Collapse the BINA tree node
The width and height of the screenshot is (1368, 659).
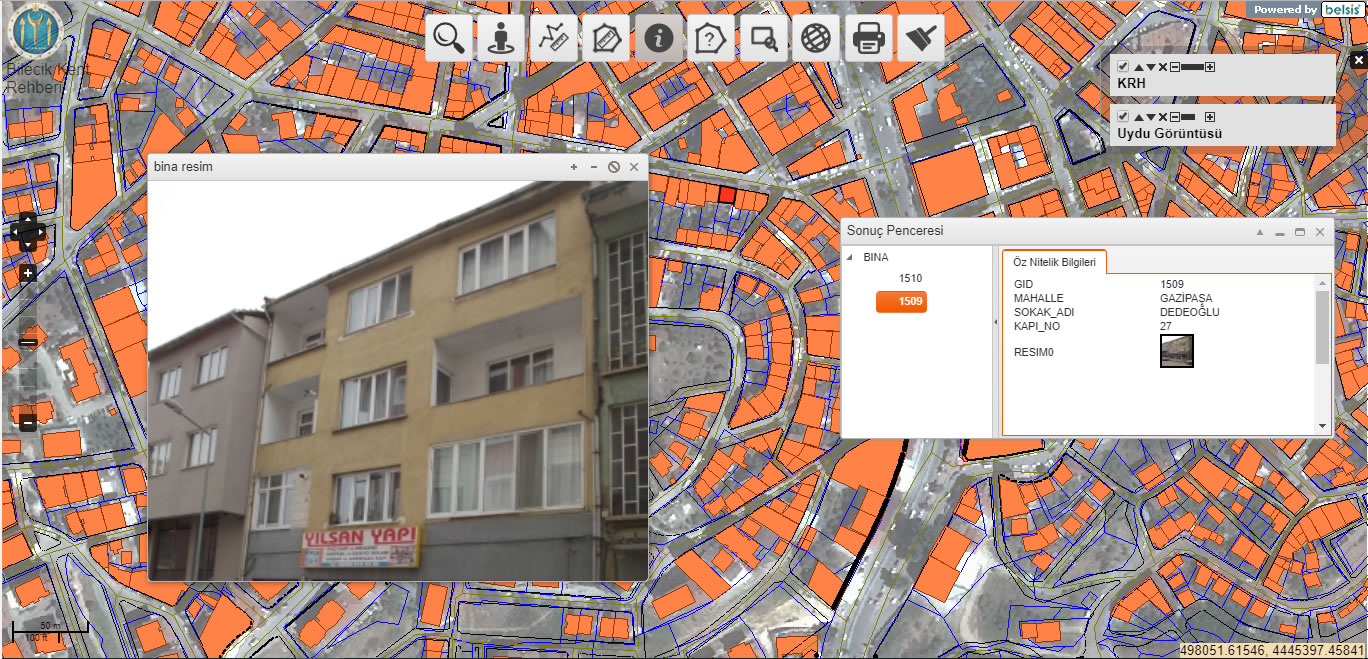click(850, 258)
